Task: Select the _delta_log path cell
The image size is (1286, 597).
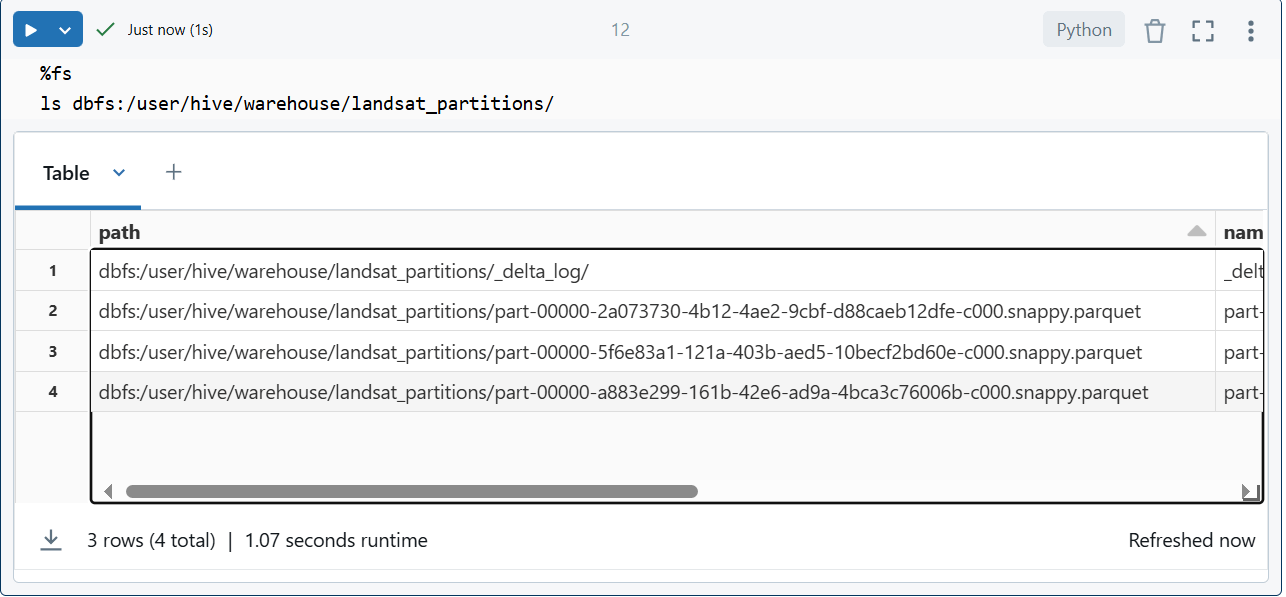Action: click(x=344, y=271)
